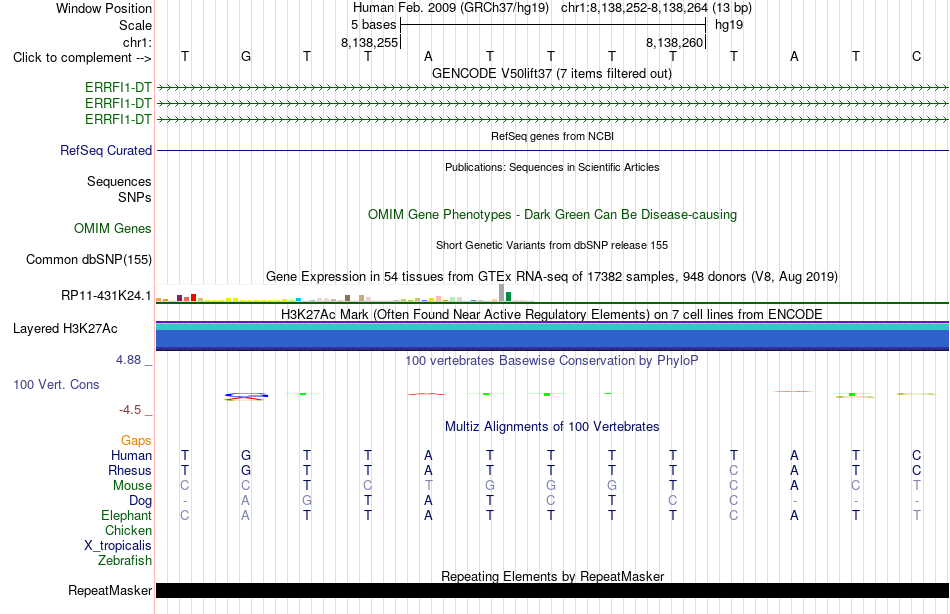This screenshot has height=614, width=950.
Task: Select the Zebrafish species label
Action: (125, 560)
